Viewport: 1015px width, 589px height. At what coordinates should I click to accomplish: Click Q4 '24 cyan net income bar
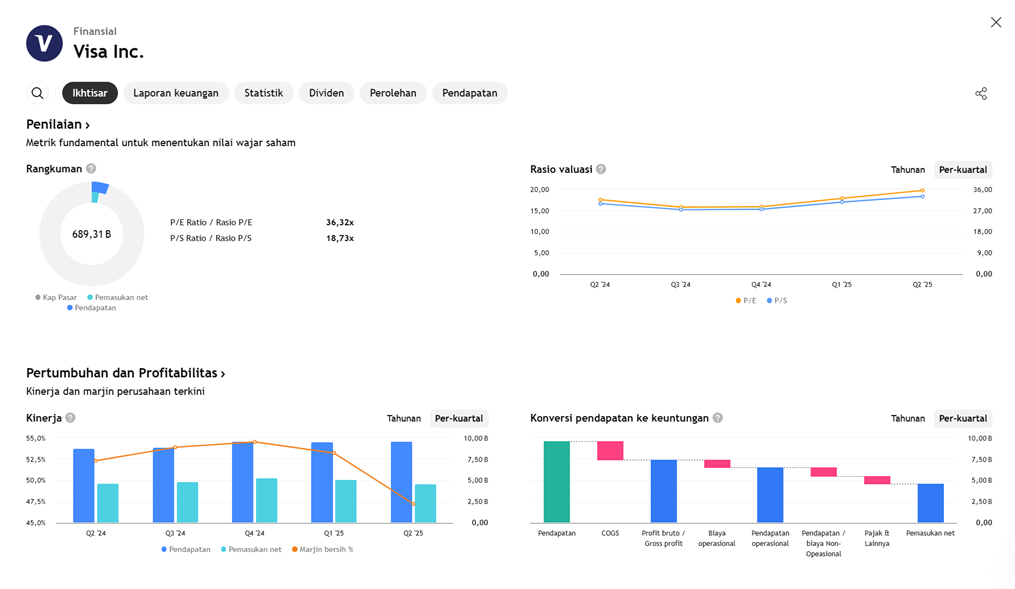(x=267, y=500)
